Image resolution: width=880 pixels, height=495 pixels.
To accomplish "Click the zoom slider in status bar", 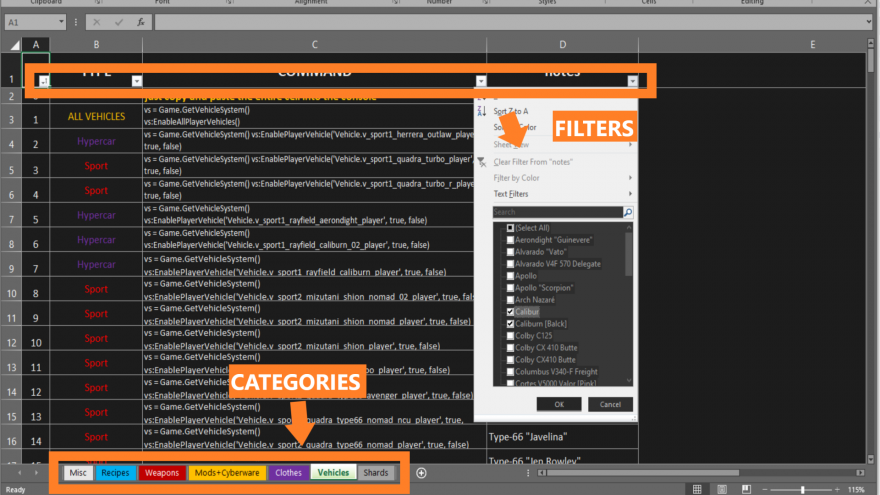I will [801, 489].
